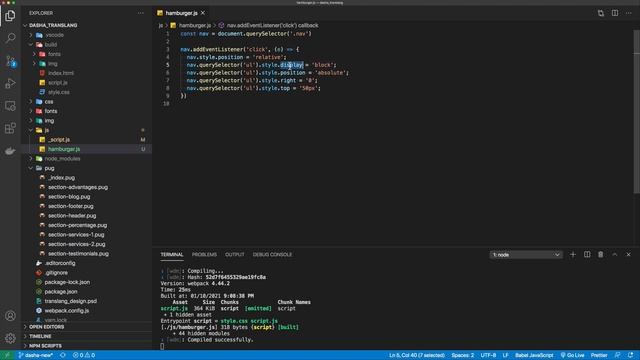Image resolution: width=640 pixels, height=360 pixels.
Task: Open the Docker view icon
Action: pos(10,151)
